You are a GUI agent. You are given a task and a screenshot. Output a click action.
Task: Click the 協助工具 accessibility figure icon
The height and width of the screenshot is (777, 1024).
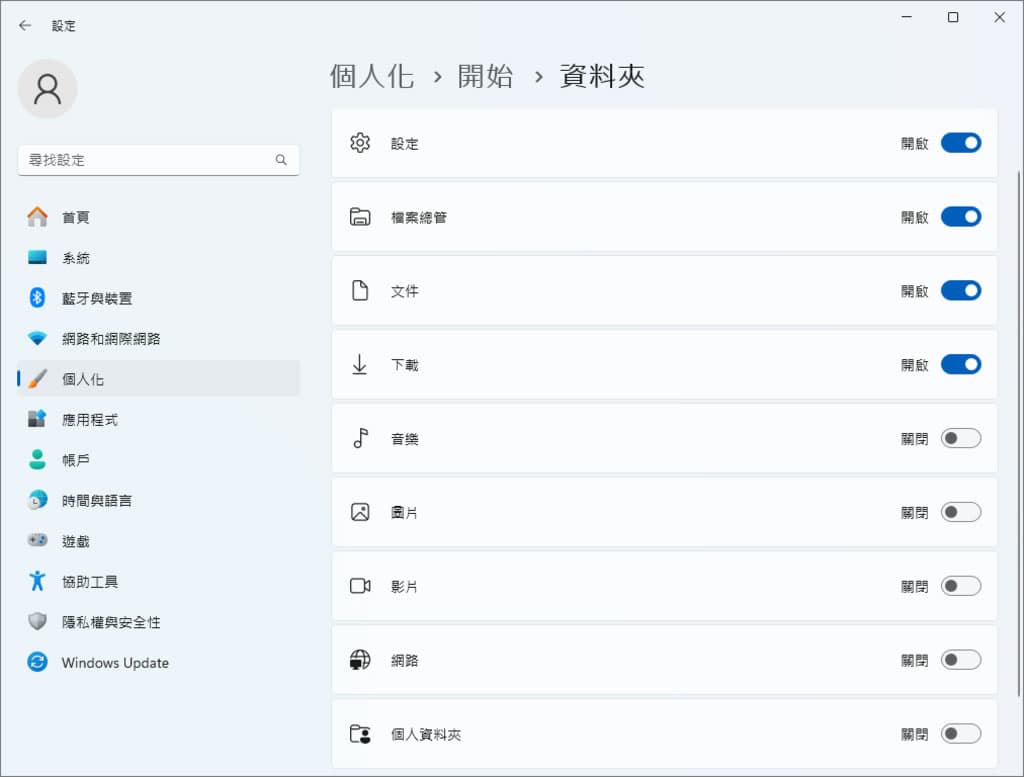pos(37,581)
